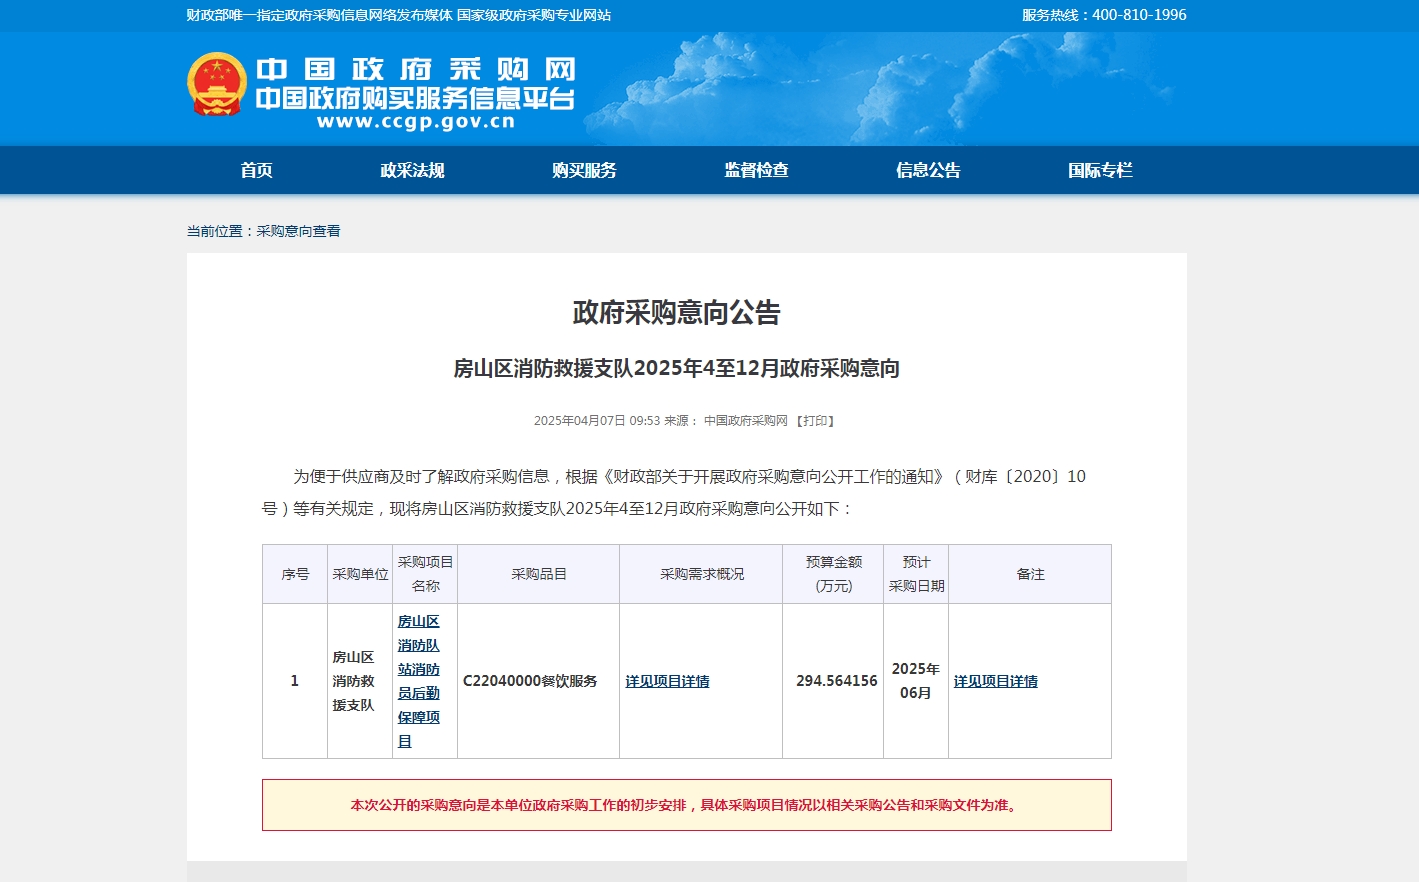Click the 【打印】 print link
This screenshot has height=882, width=1419.
pyautogui.click(x=815, y=421)
